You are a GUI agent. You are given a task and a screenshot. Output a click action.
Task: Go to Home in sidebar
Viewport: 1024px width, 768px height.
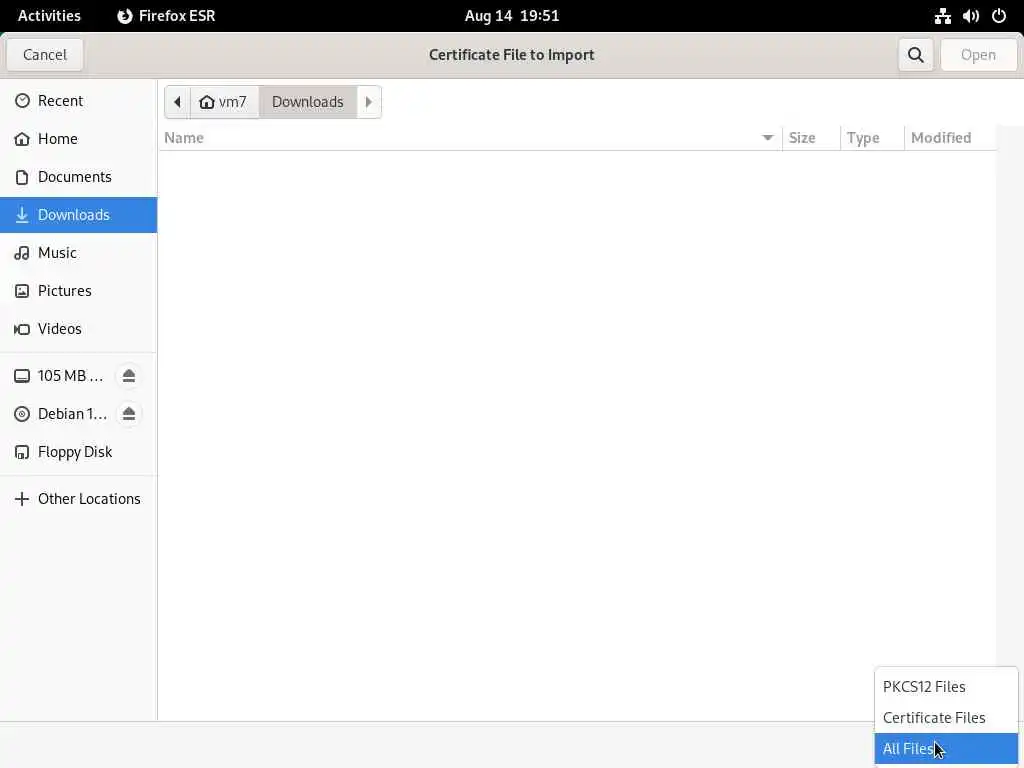(x=78, y=138)
